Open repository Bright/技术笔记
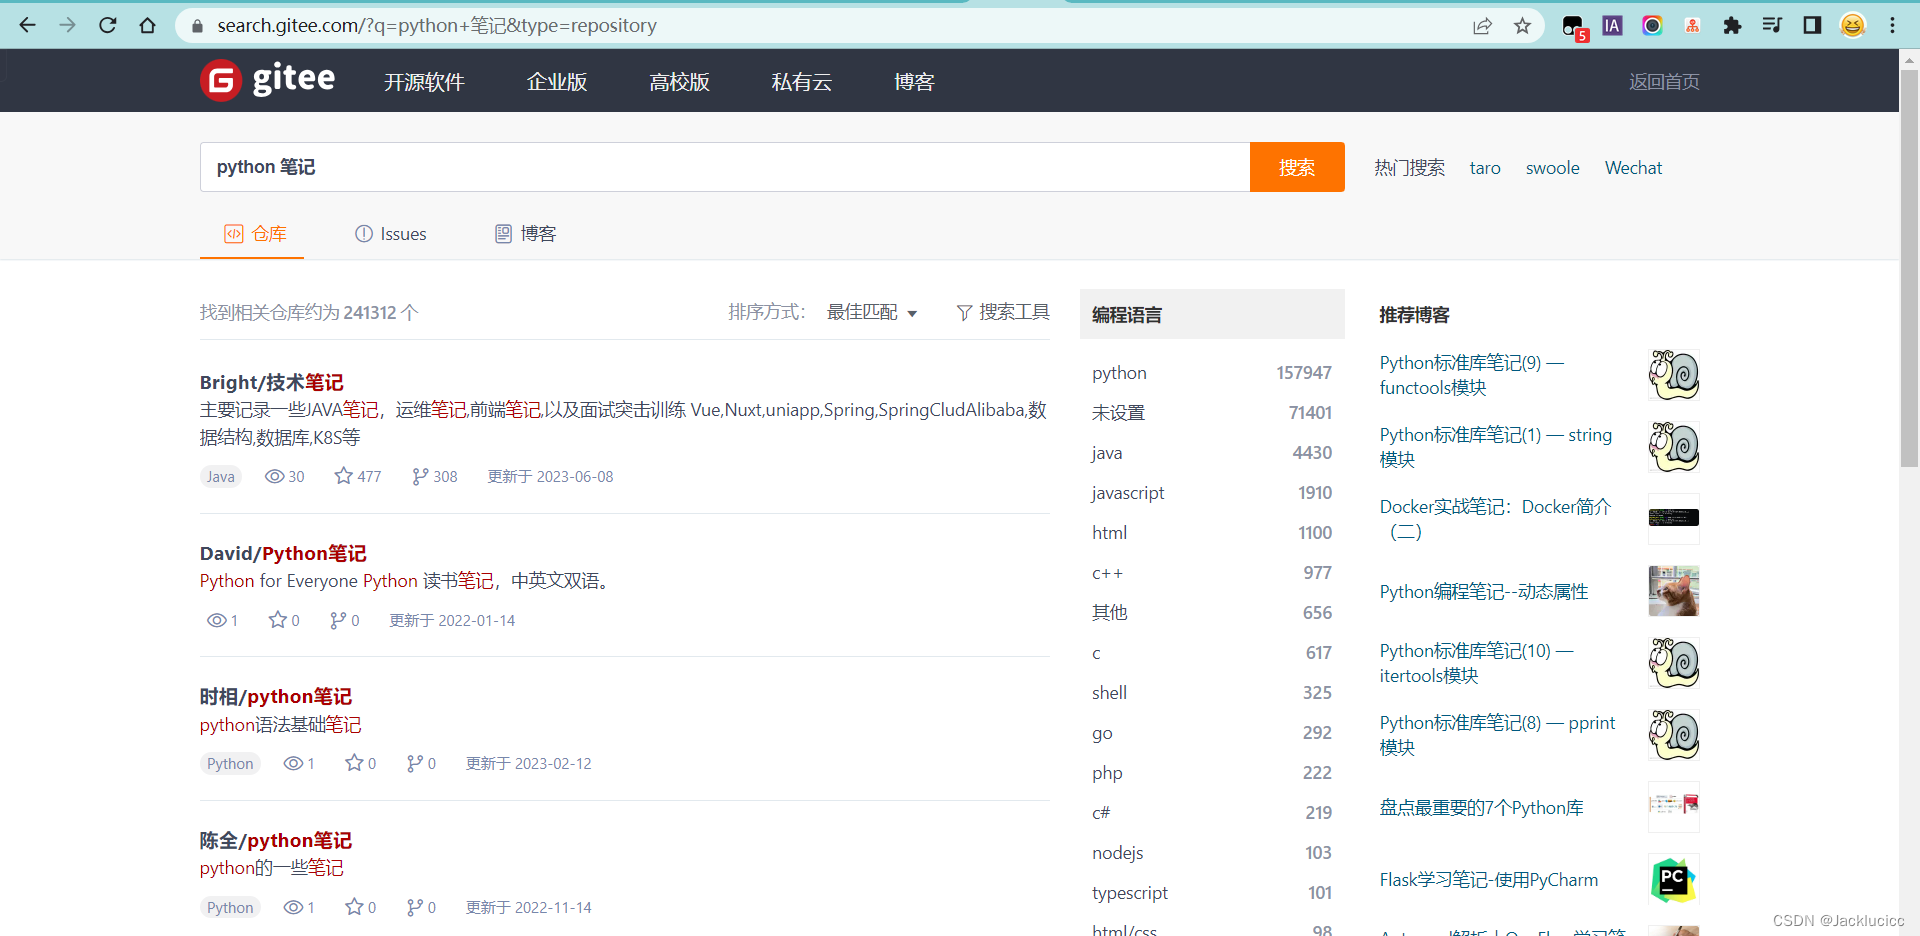1920x936 pixels. point(271,382)
